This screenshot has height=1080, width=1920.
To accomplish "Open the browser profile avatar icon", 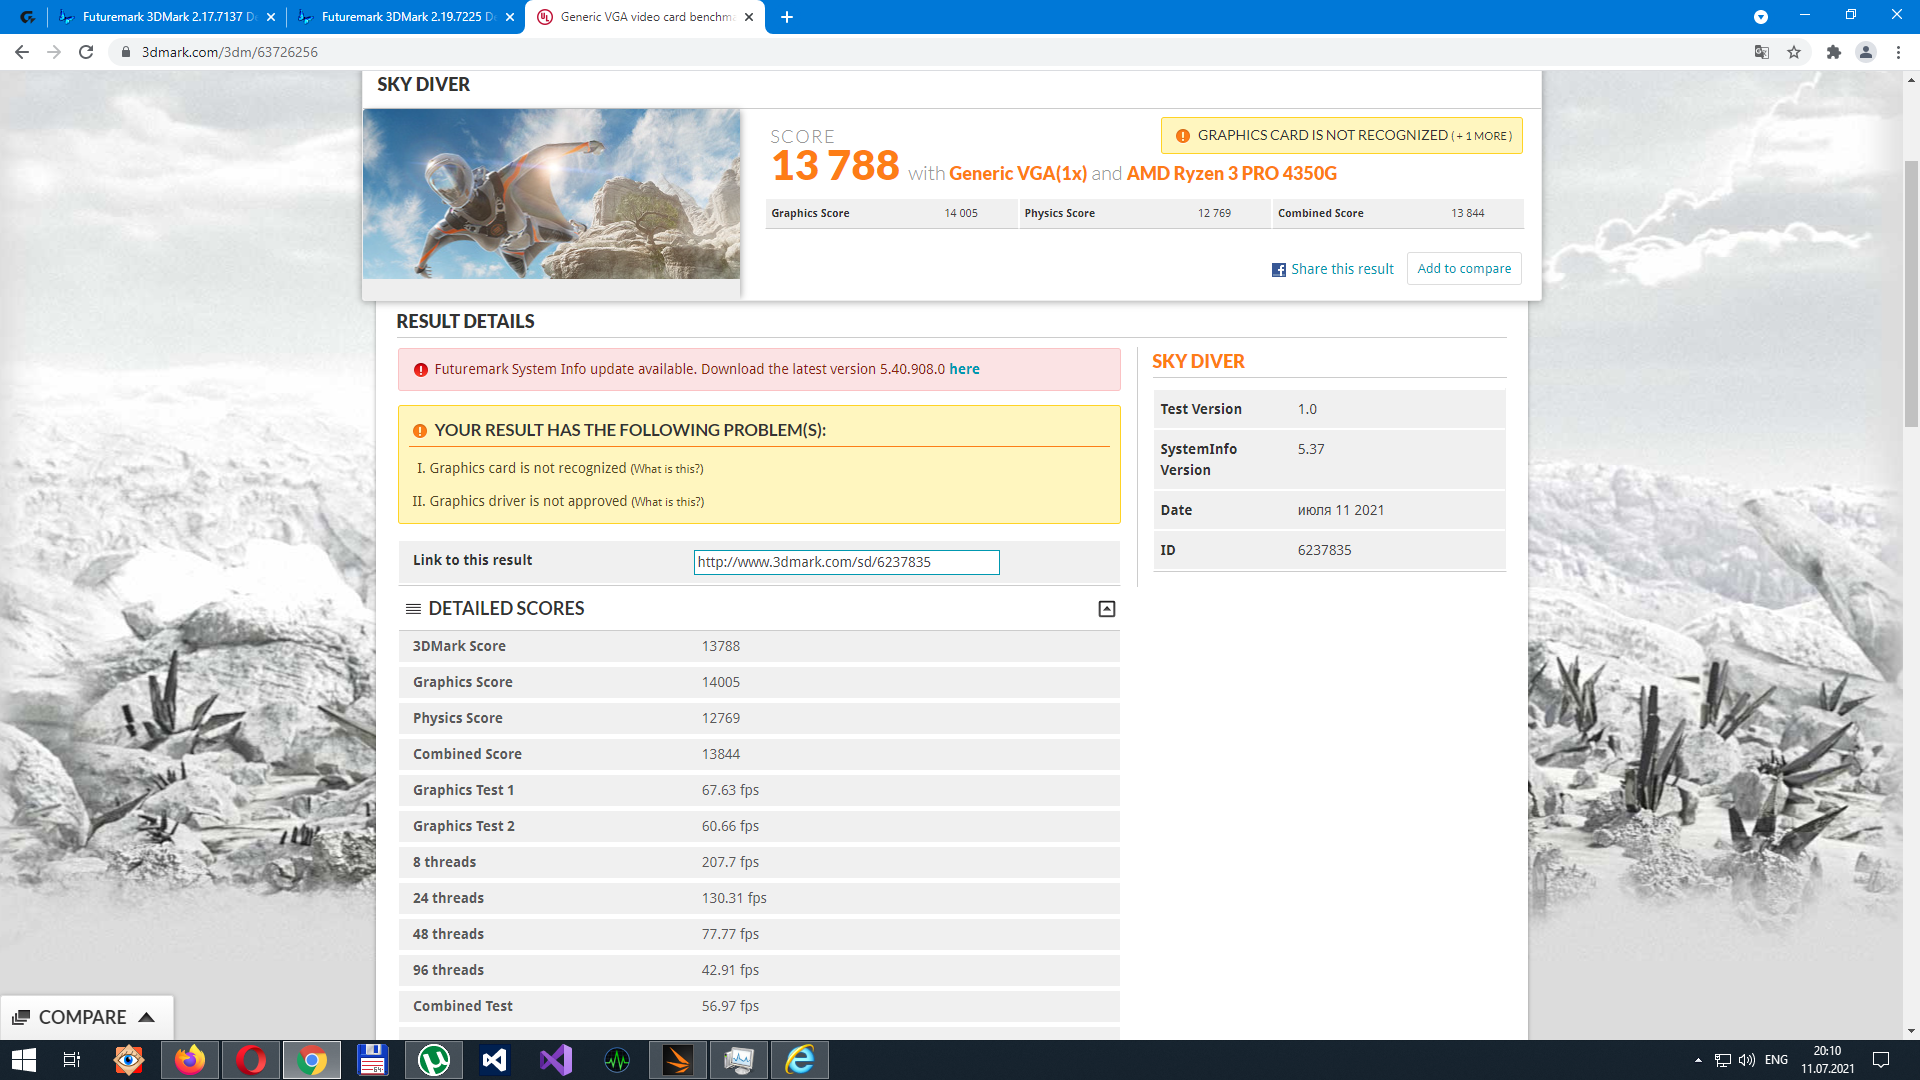I will click(x=1865, y=52).
